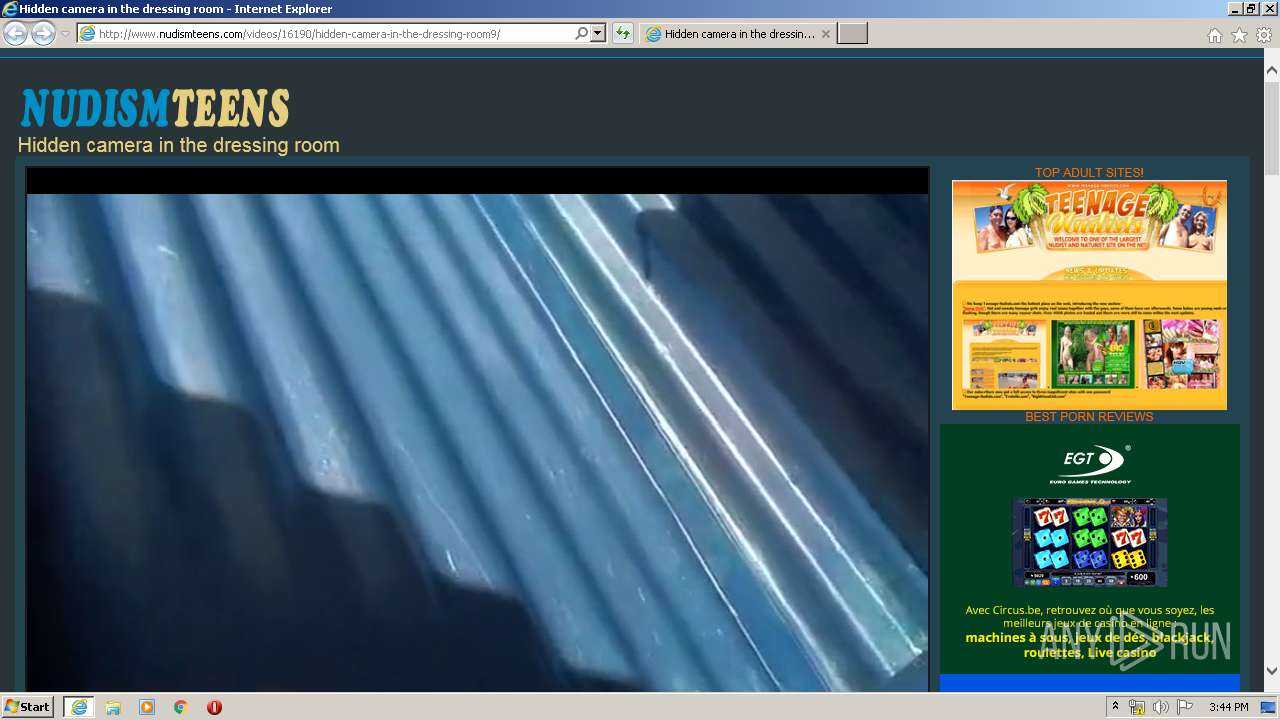This screenshot has height=720, width=1280.
Task: Open Favorites with the star icon
Action: (x=1239, y=35)
